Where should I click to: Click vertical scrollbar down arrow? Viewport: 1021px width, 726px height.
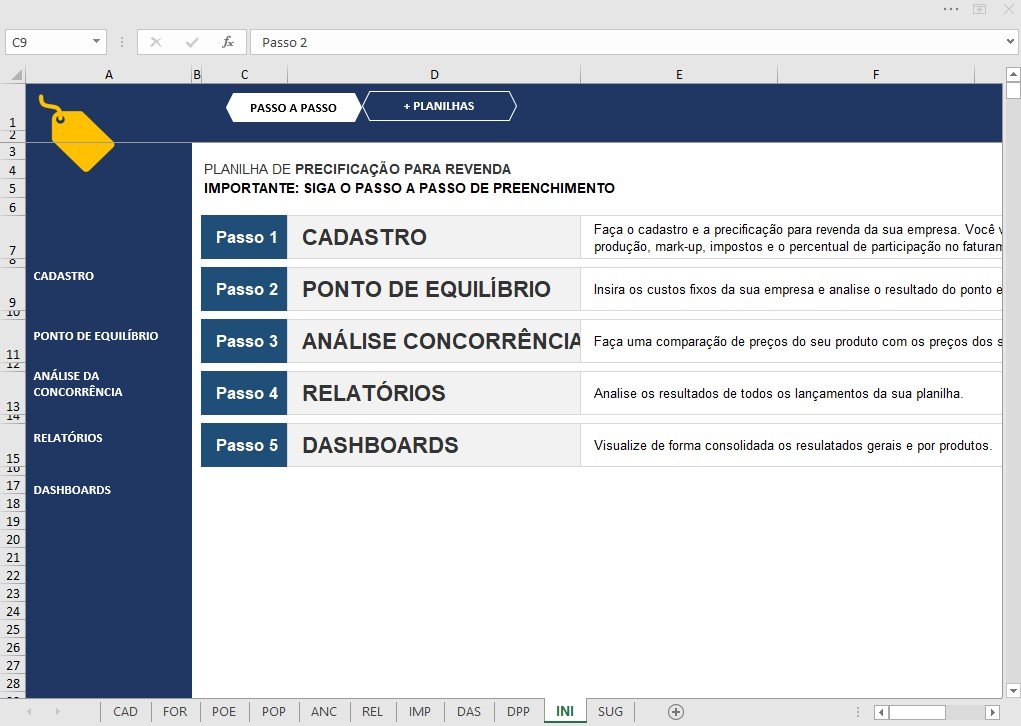(1013, 690)
